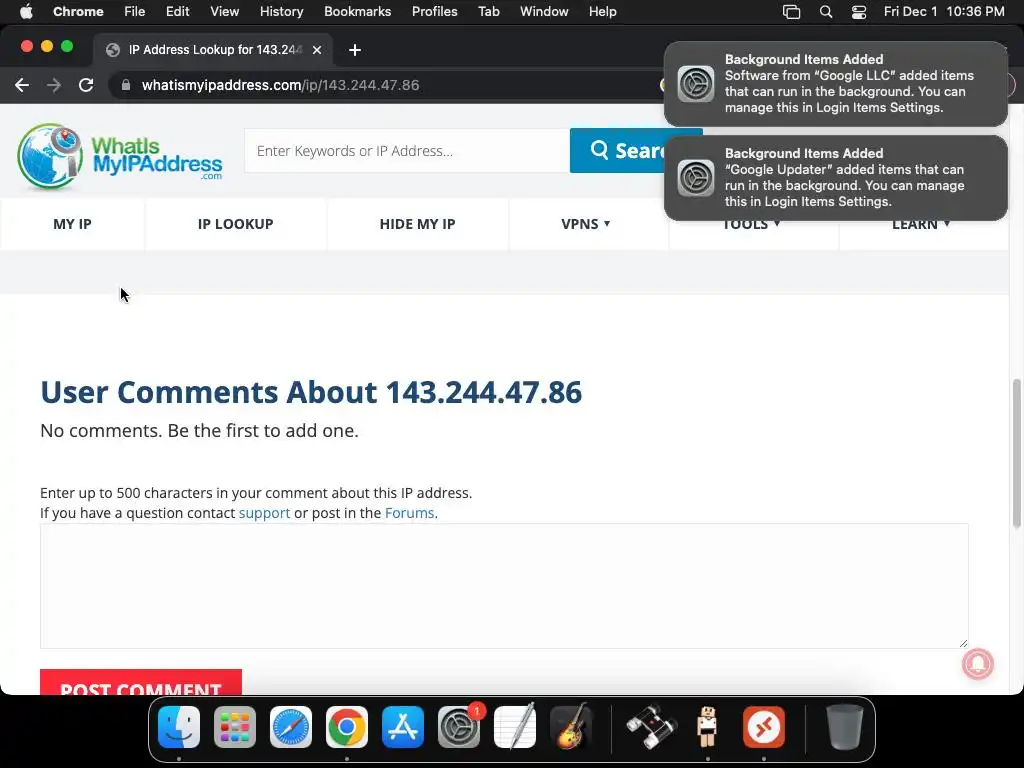The image size is (1024, 768).
Task: Click the Google Updater background items notification
Action: coord(835,178)
